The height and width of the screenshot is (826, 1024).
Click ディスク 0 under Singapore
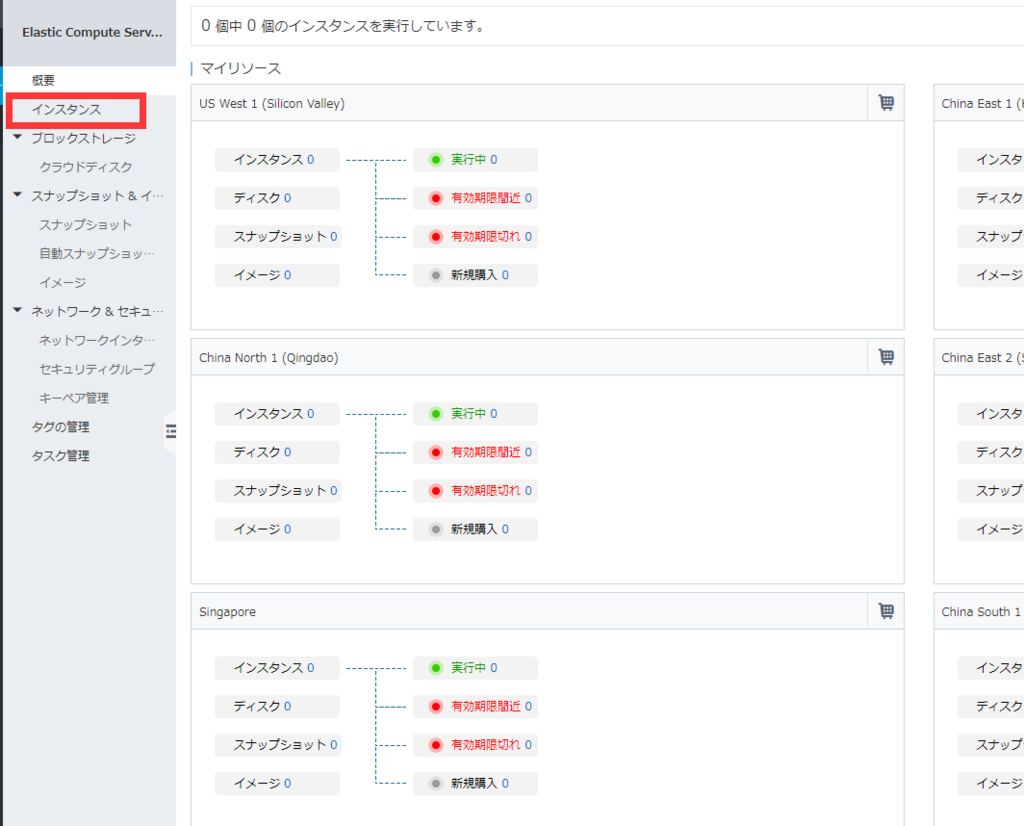pyautogui.click(x=277, y=706)
